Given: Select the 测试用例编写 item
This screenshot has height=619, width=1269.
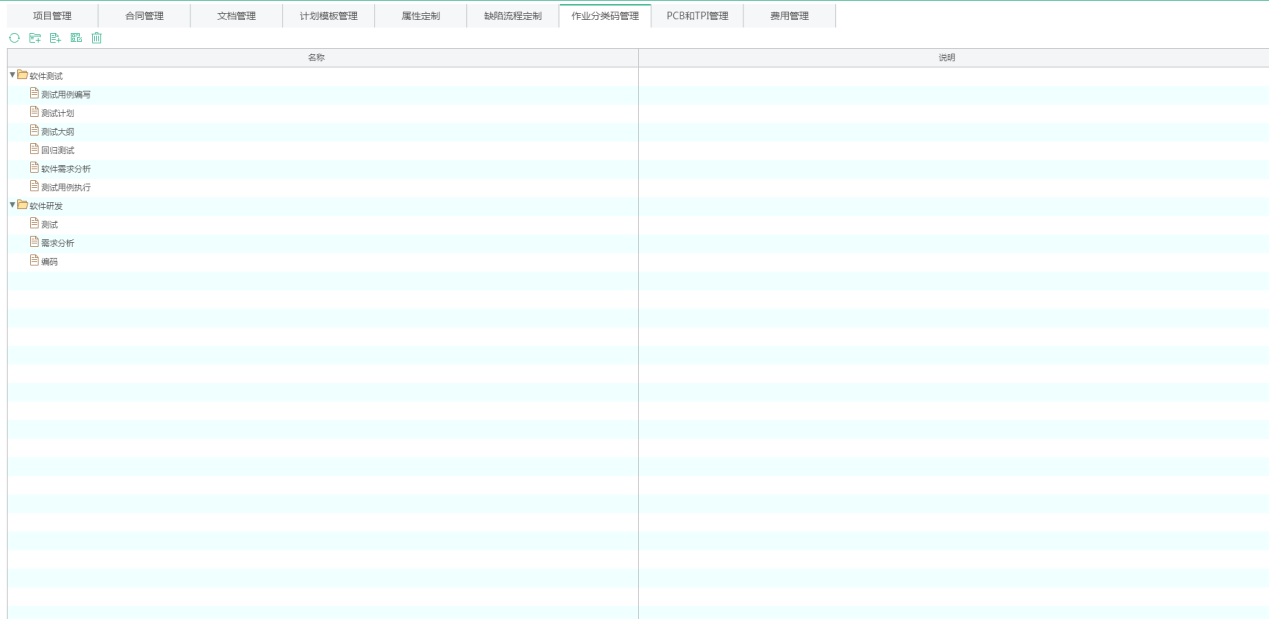Looking at the screenshot, I should tap(65, 94).
